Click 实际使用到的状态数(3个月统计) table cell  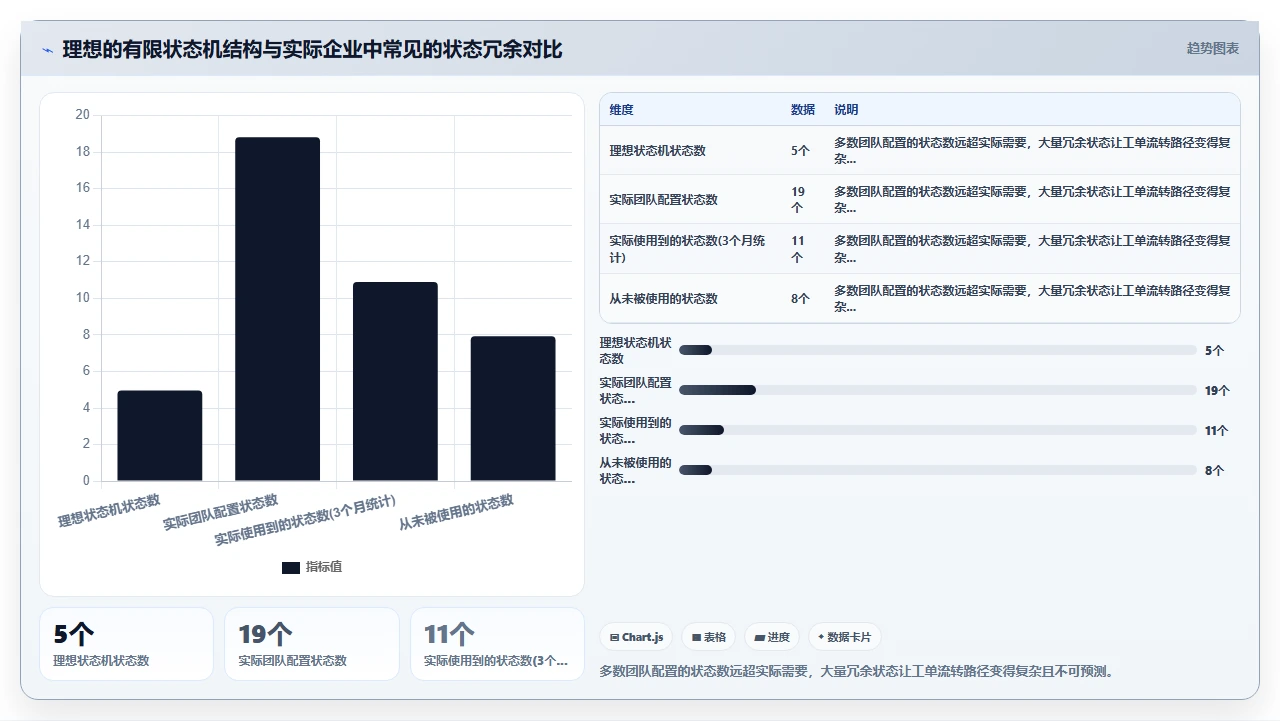click(688, 249)
